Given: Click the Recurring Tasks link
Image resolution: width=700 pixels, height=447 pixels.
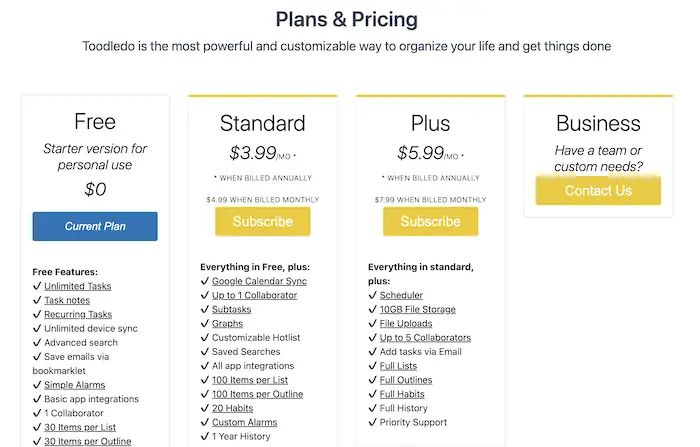Looking at the screenshot, I should click(x=78, y=314).
